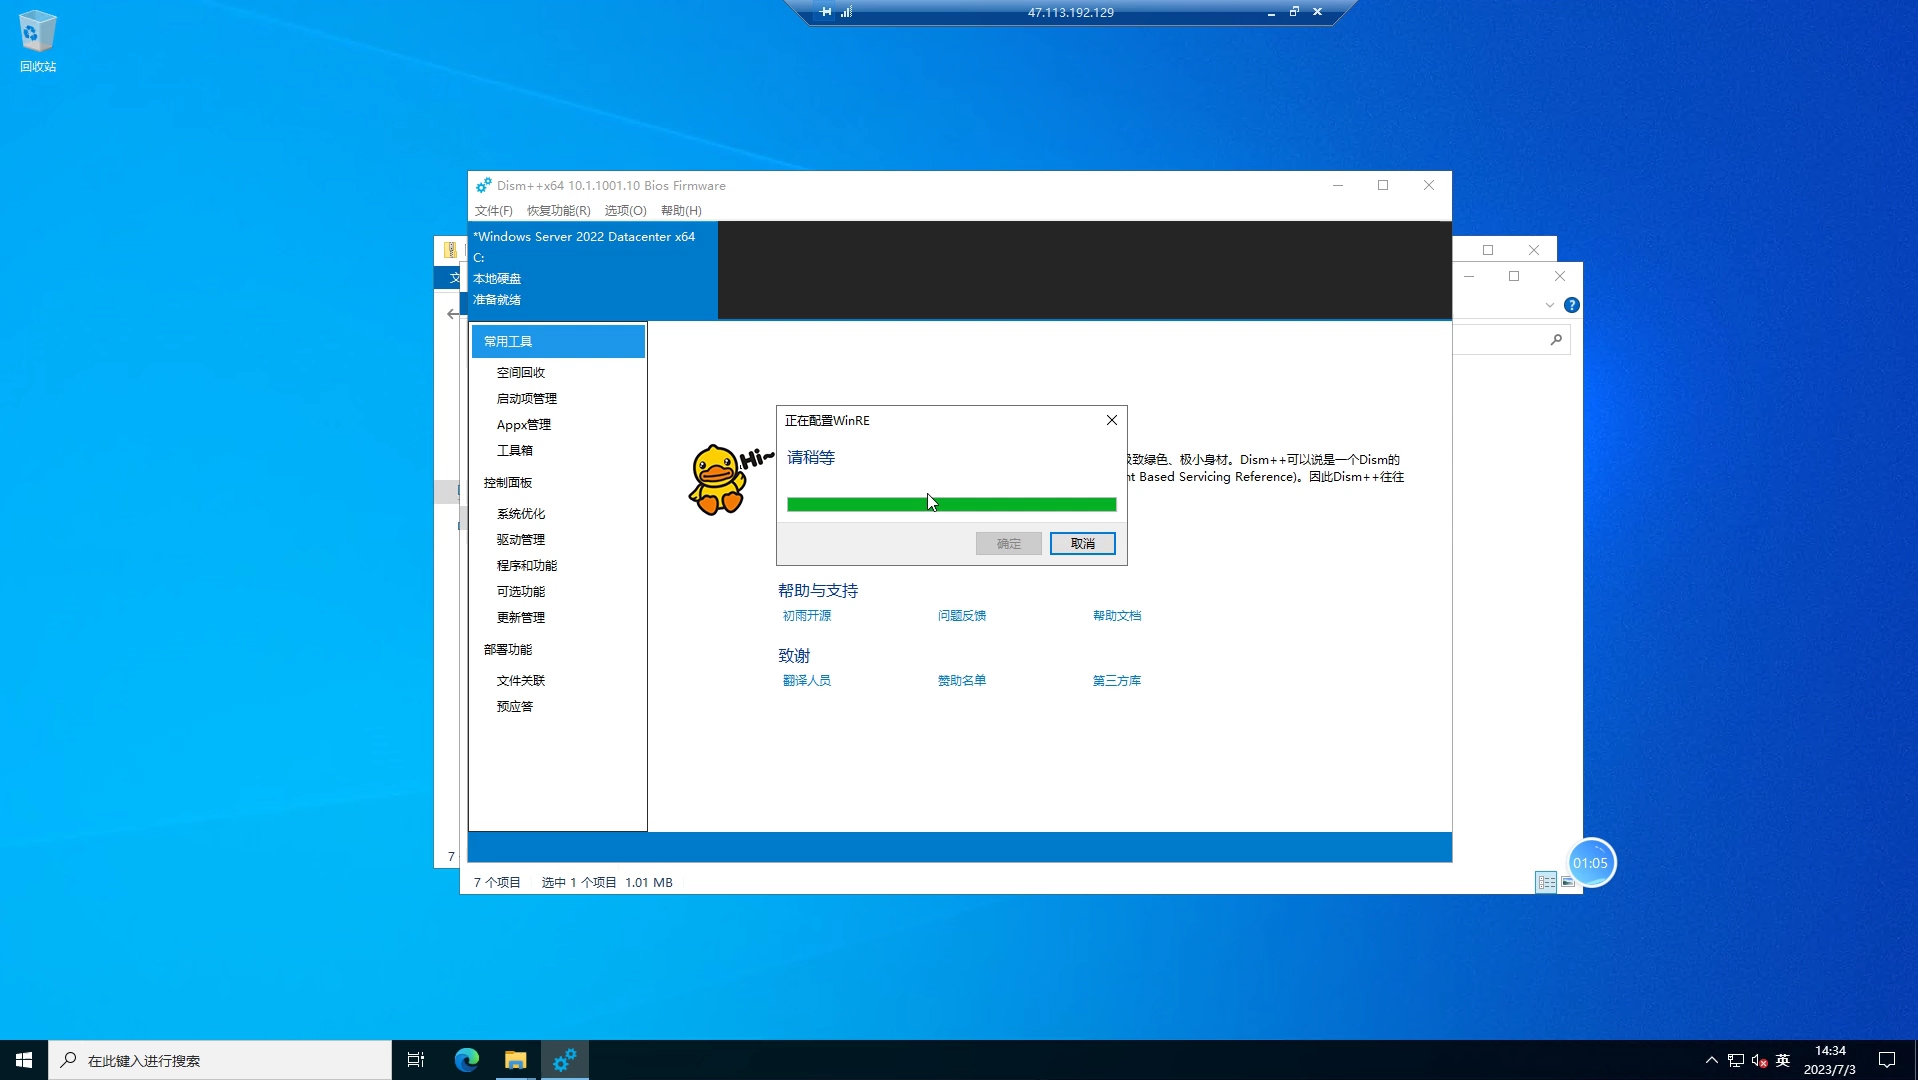Click the taskbar search box
Image resolution: width=1918 pixels, height=1080 pixels.
click(x=220, y=1060)
